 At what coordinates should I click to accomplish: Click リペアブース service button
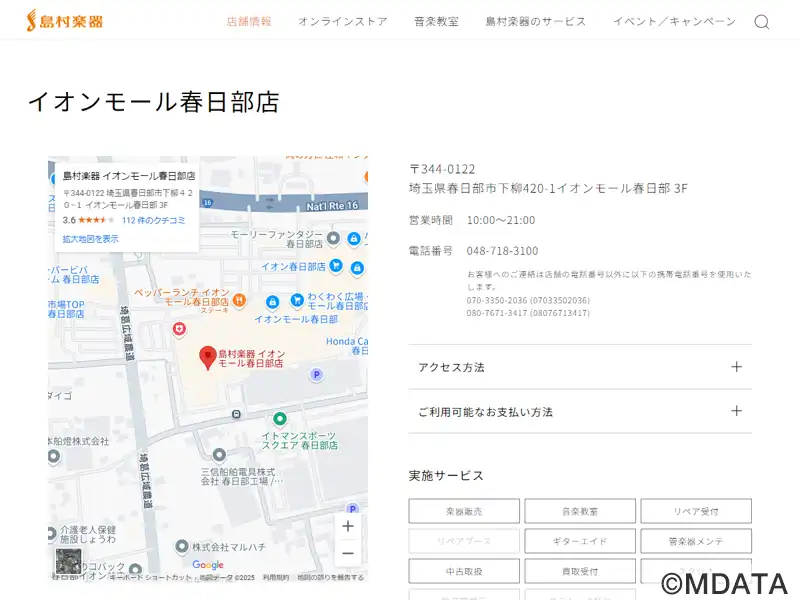[464, 541]
